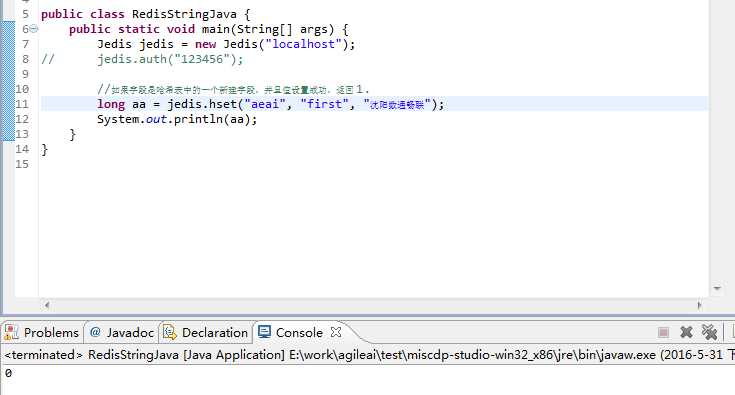
Task: Click the commented jedis.auth line
Action: [170, 59]
